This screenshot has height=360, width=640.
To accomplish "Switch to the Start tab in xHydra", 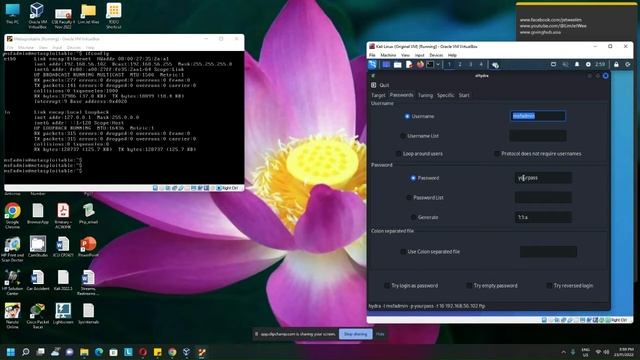I will pyautogui.click(x=464, y=95).
